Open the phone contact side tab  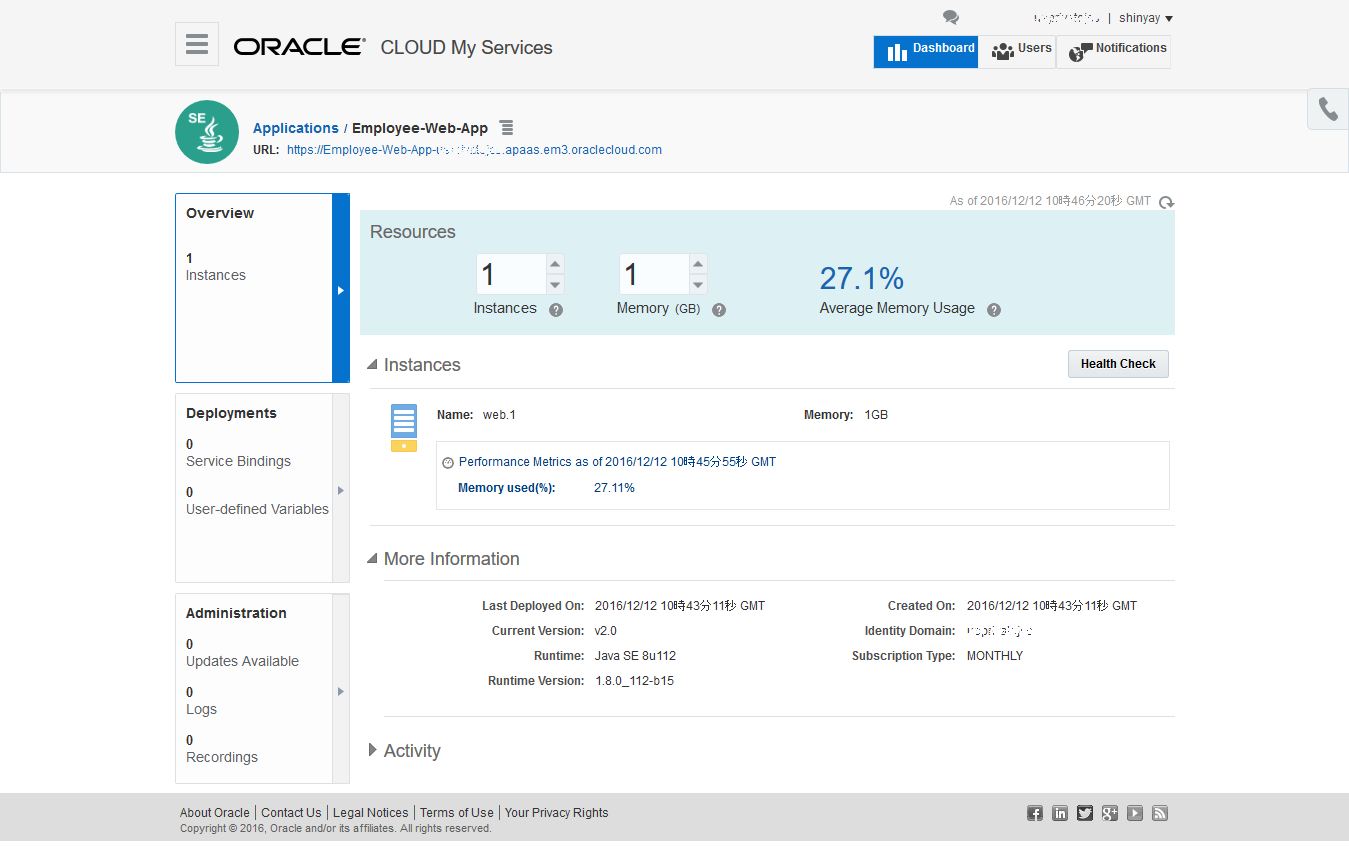click(x=1328, y=109)
